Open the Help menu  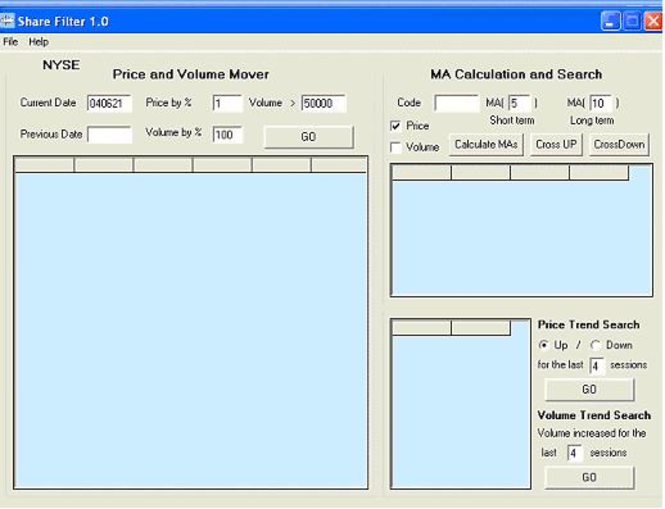click(38, 42)
